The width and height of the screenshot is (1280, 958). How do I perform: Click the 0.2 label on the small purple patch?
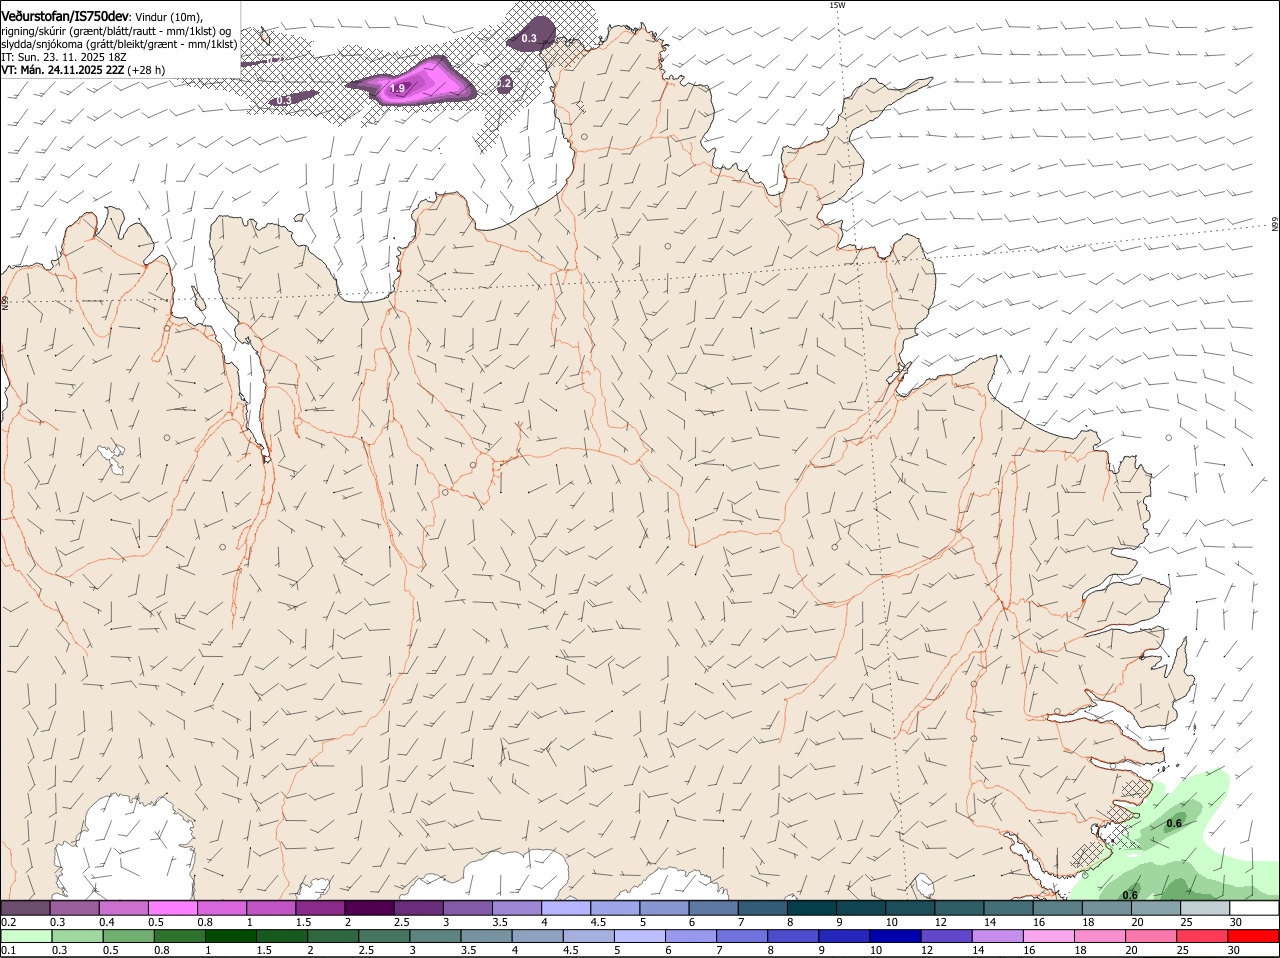coord(504,84)
